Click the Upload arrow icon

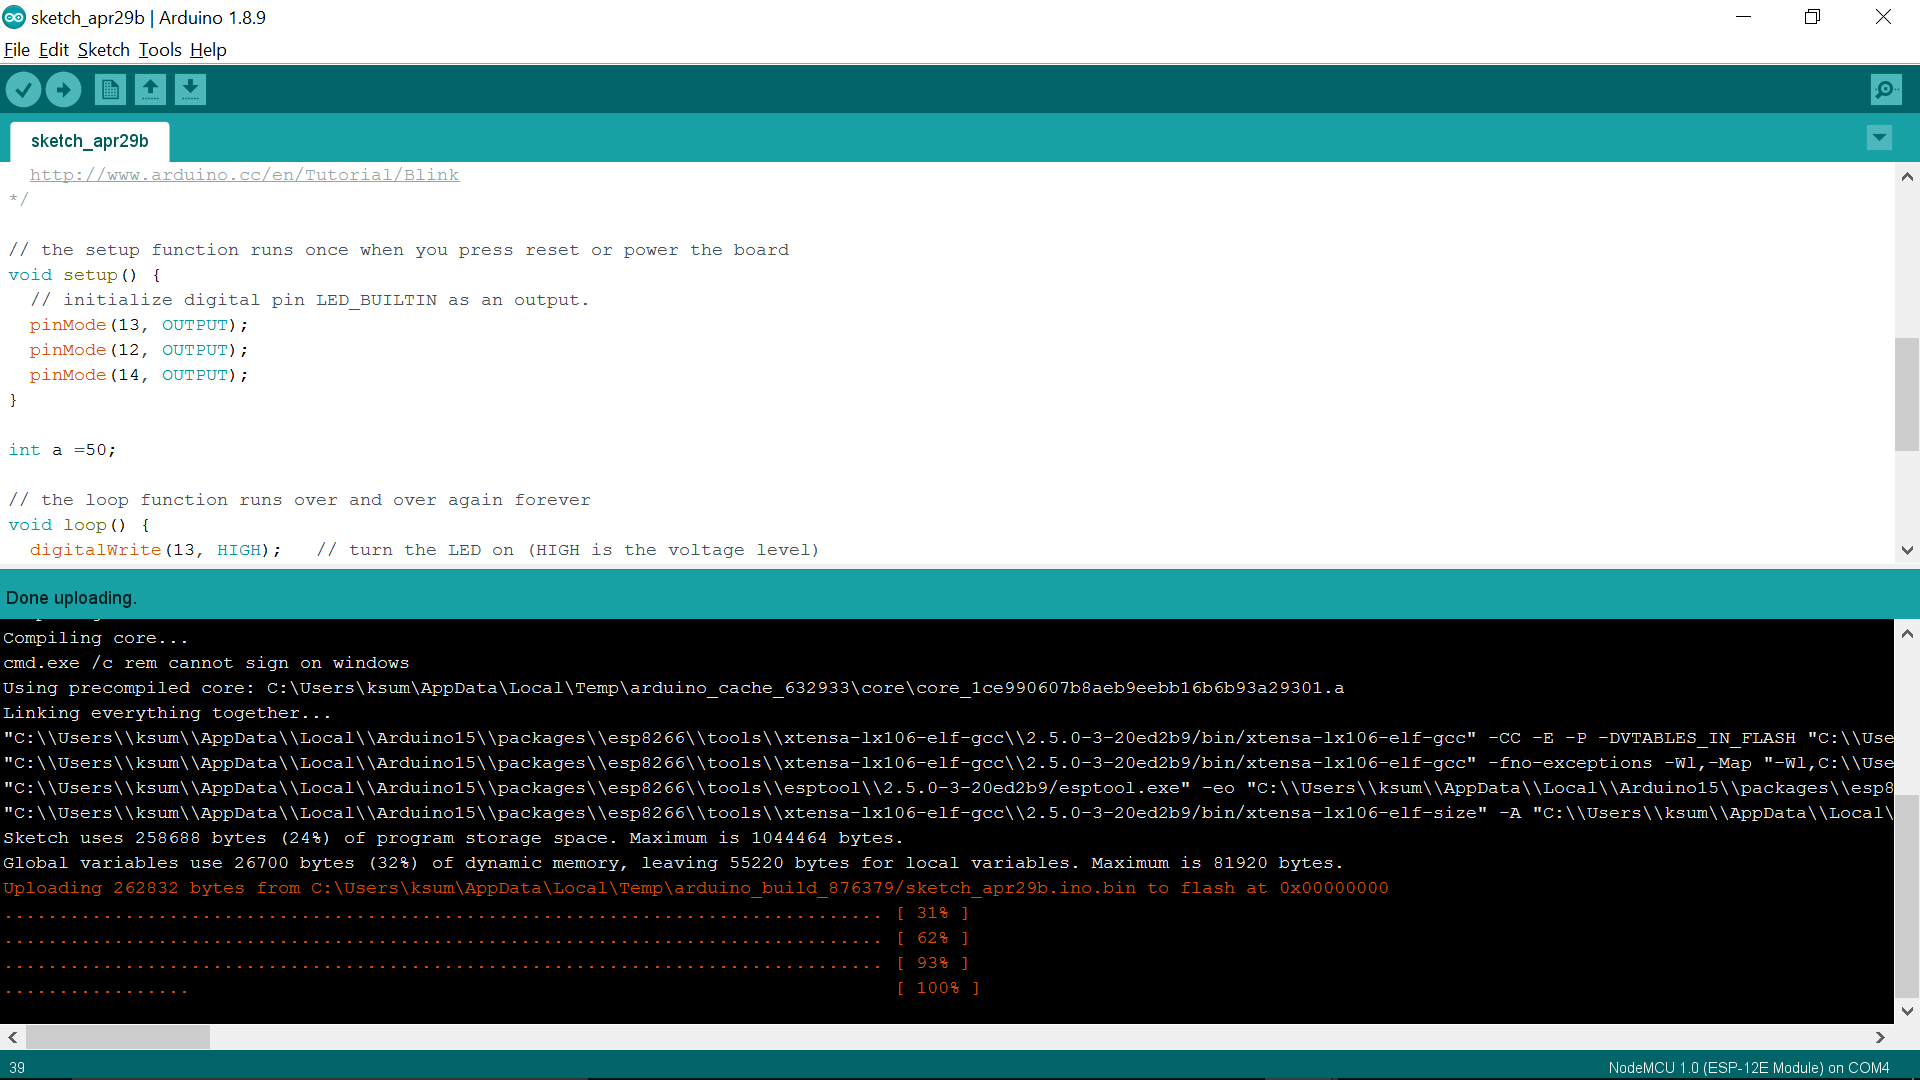[x=63, y=90]
